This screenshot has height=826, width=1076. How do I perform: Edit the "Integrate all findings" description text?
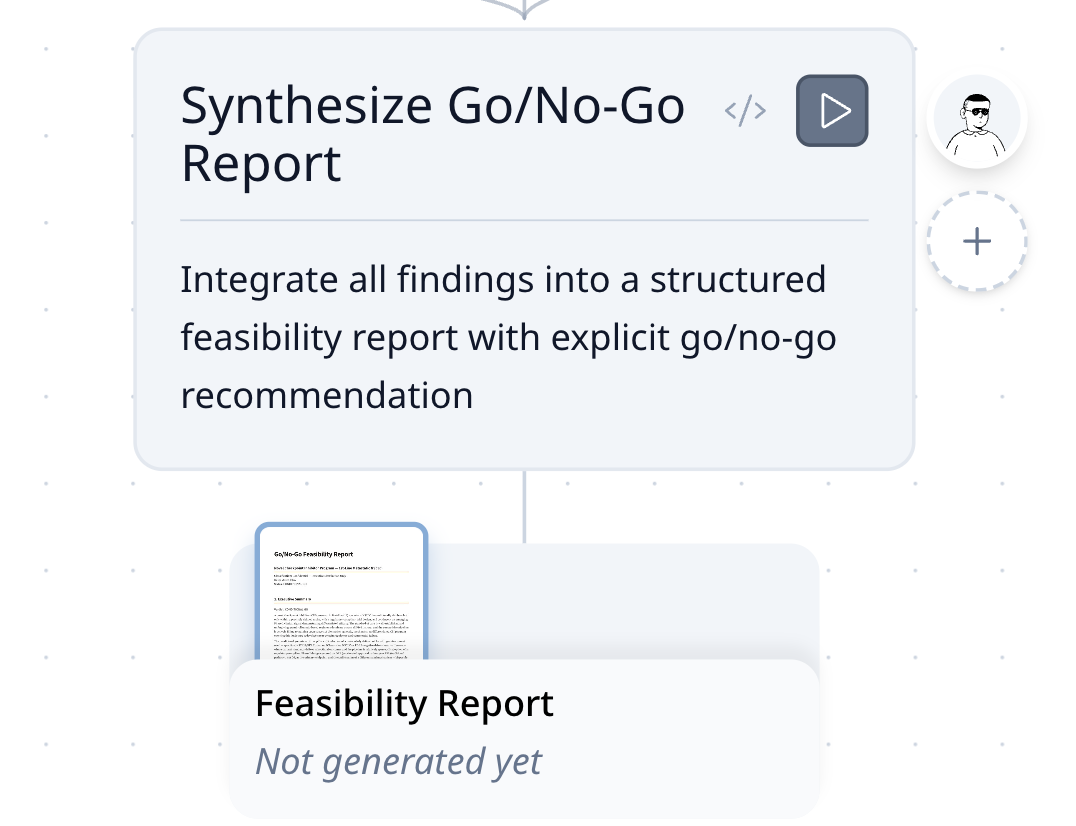point(502,280)
